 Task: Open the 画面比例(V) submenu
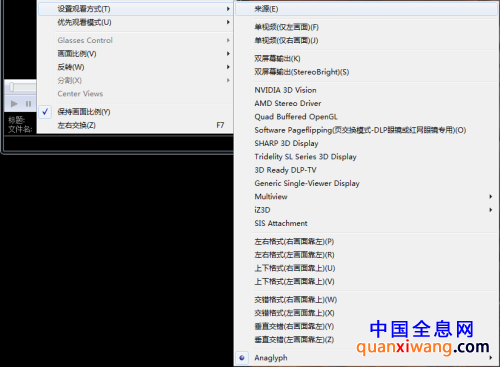135,54
